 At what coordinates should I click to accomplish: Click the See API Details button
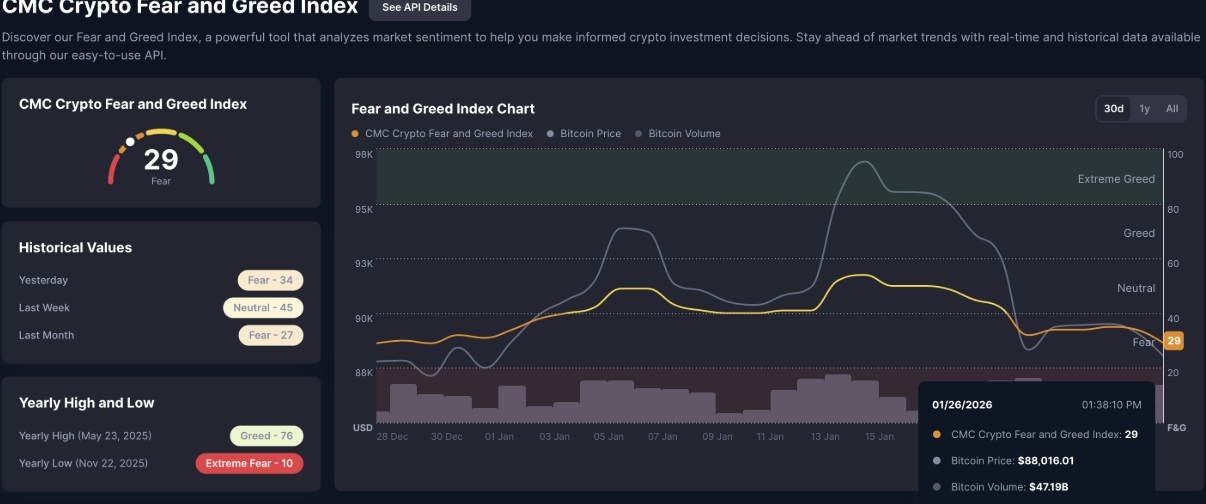coord(420,8)
